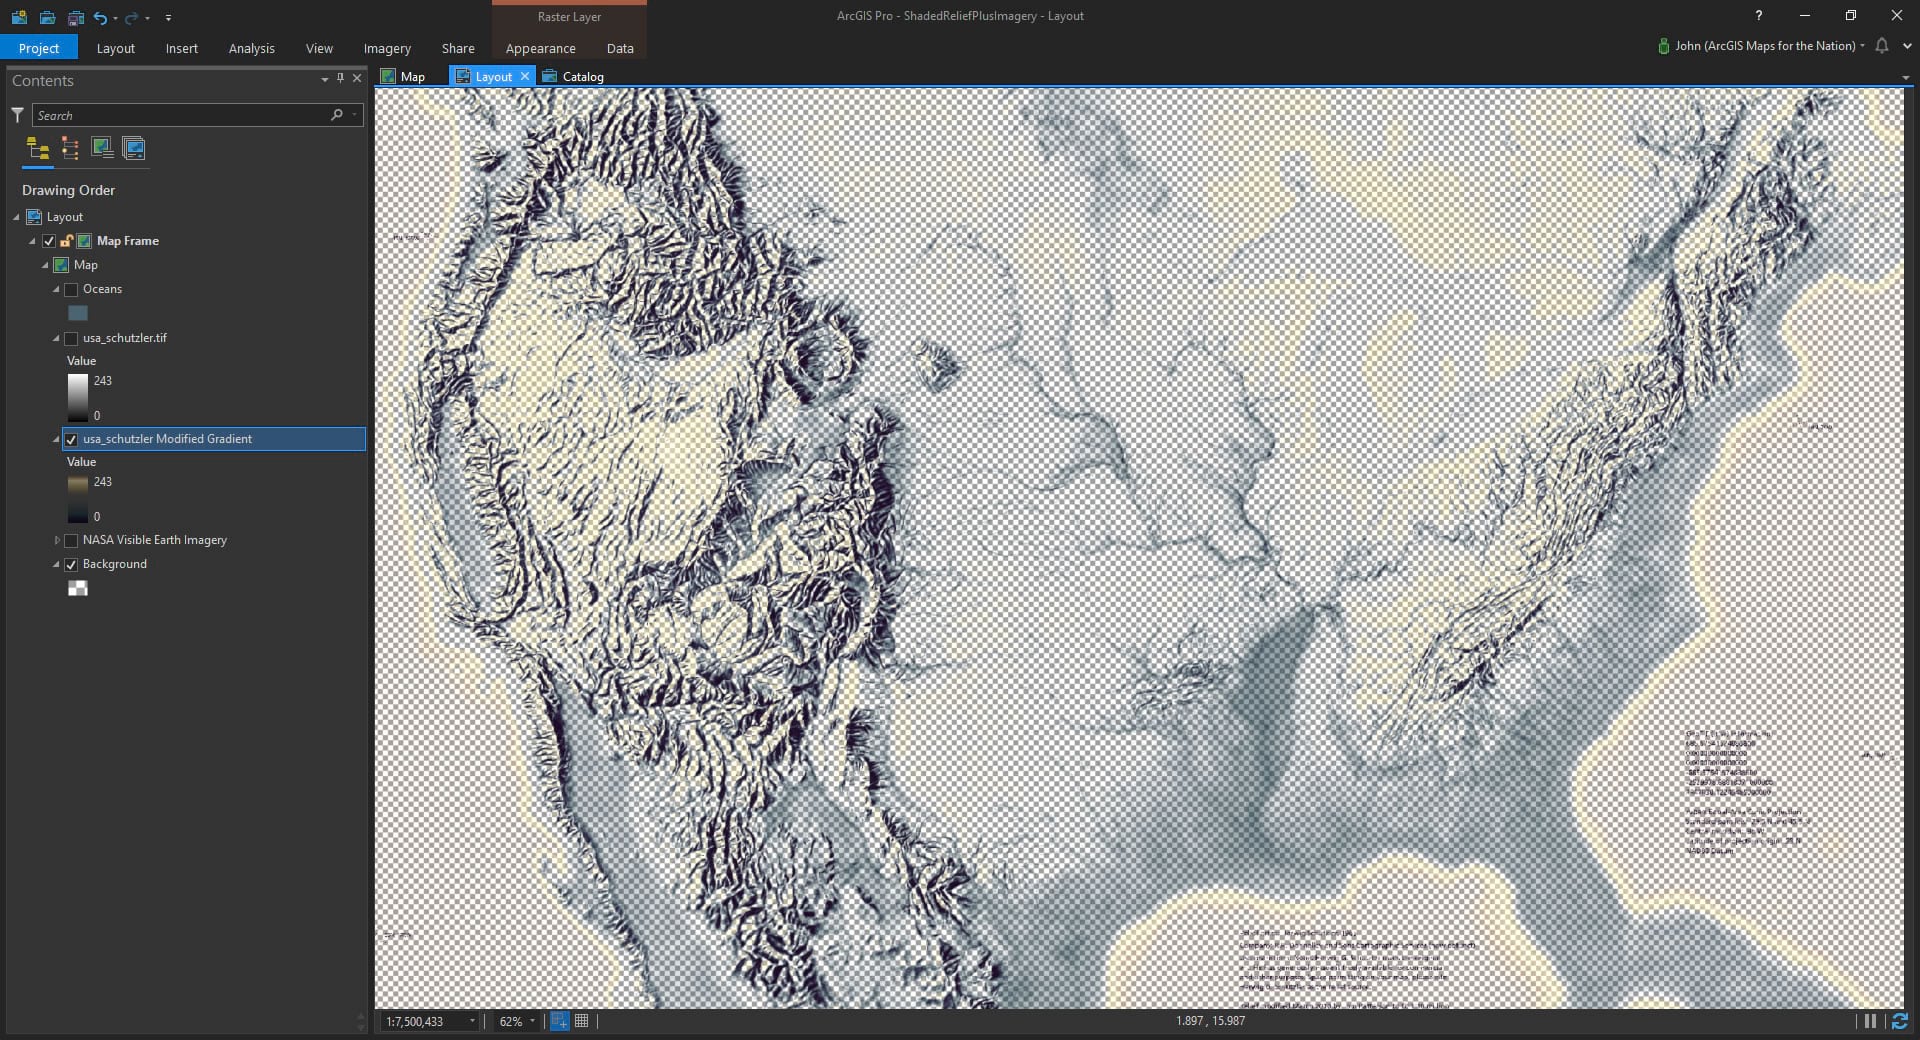This screenshot has height=1040, width=1920.
Task: Refresh the layout view
Action: tap(1899, 1021)
